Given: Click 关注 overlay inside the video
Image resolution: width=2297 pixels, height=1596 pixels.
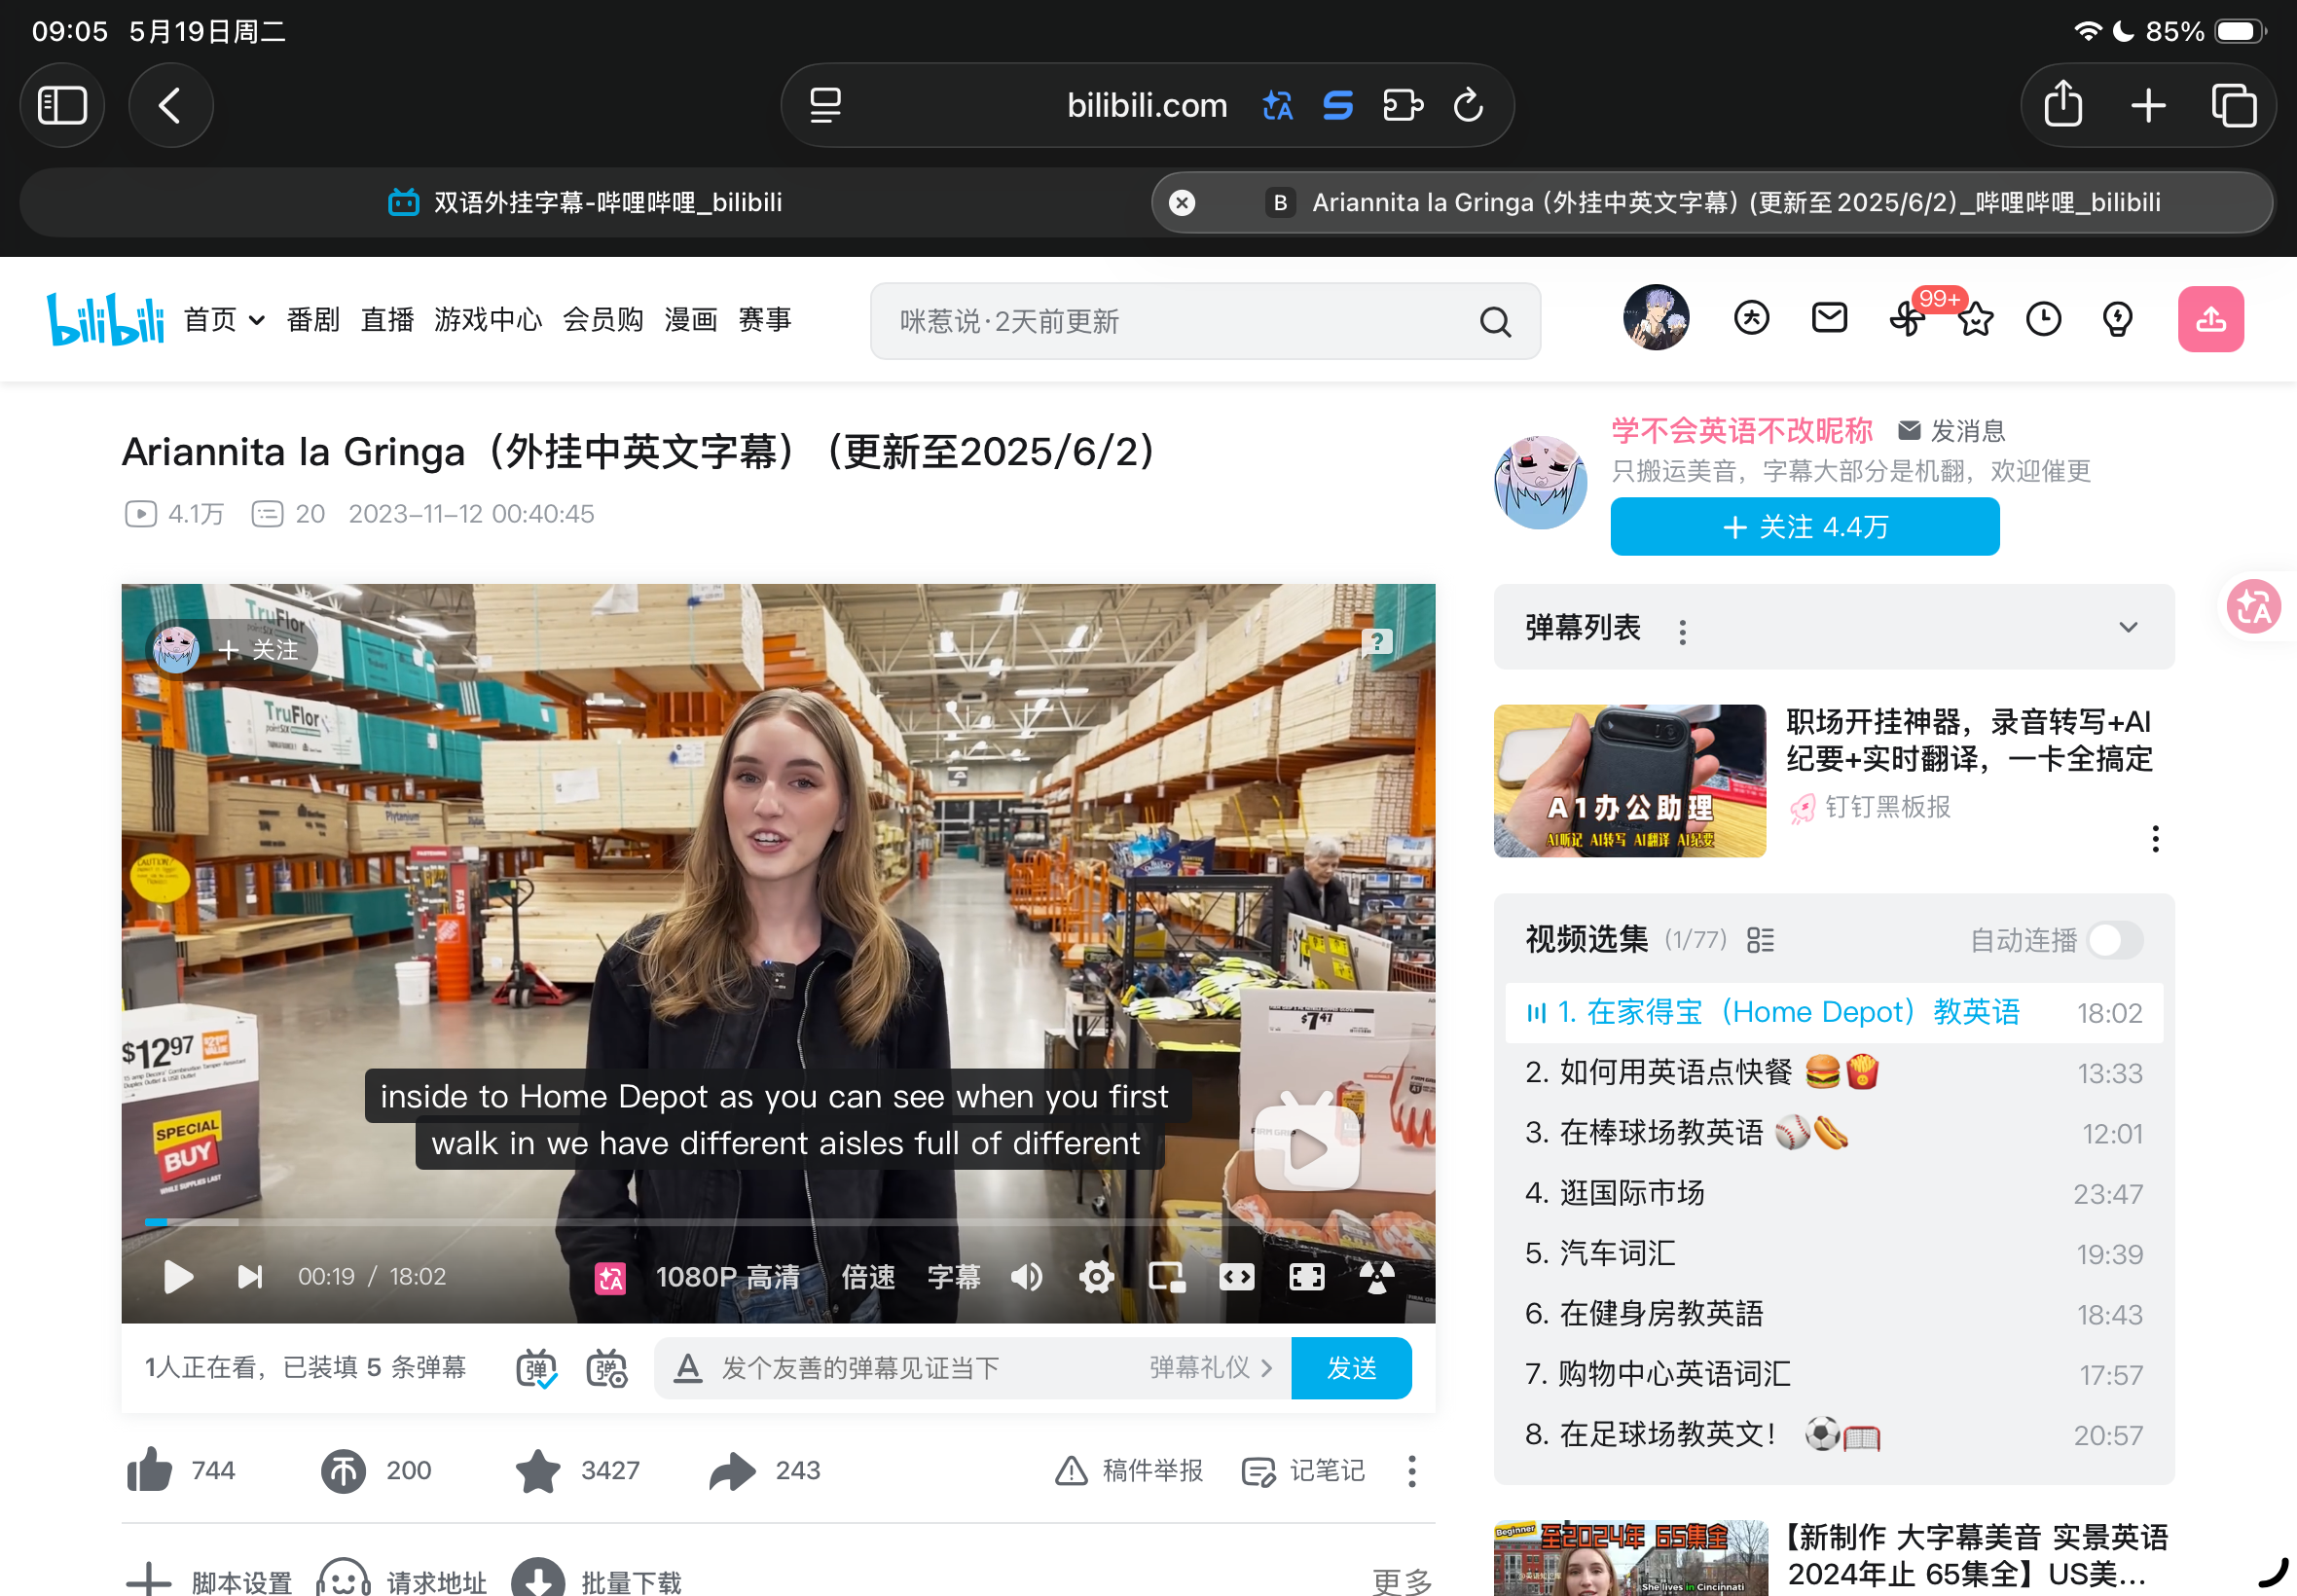Looking at the screenshot, I should (258, 650).
